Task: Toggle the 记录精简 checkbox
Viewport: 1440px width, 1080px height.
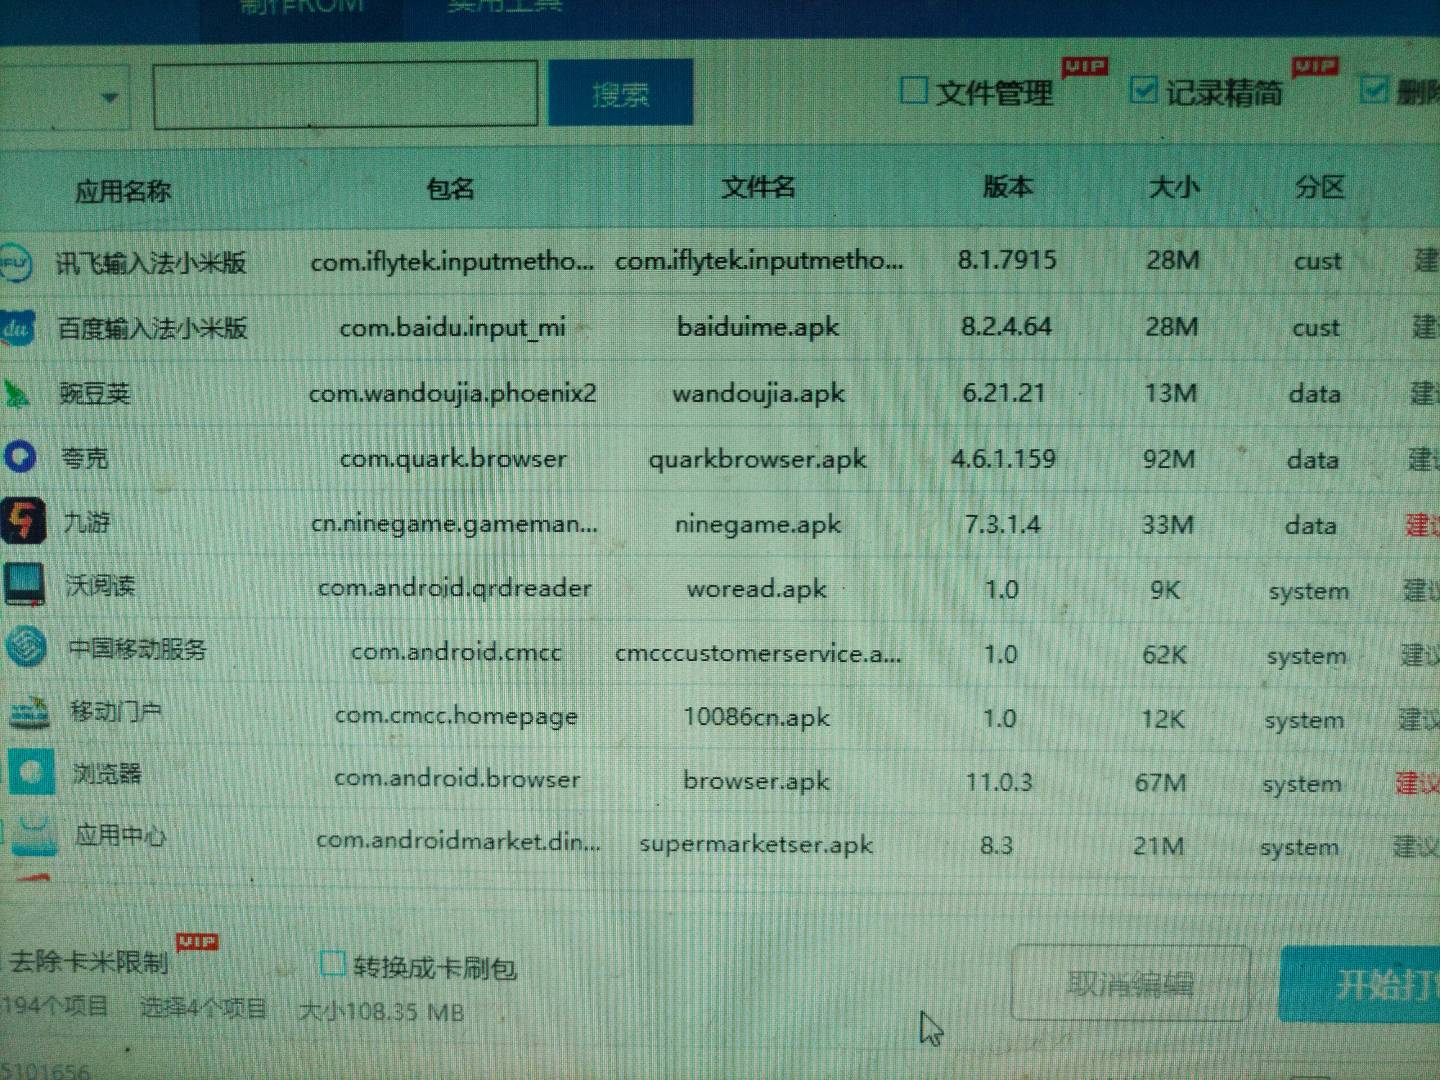Action: [x=1143, y=90]
